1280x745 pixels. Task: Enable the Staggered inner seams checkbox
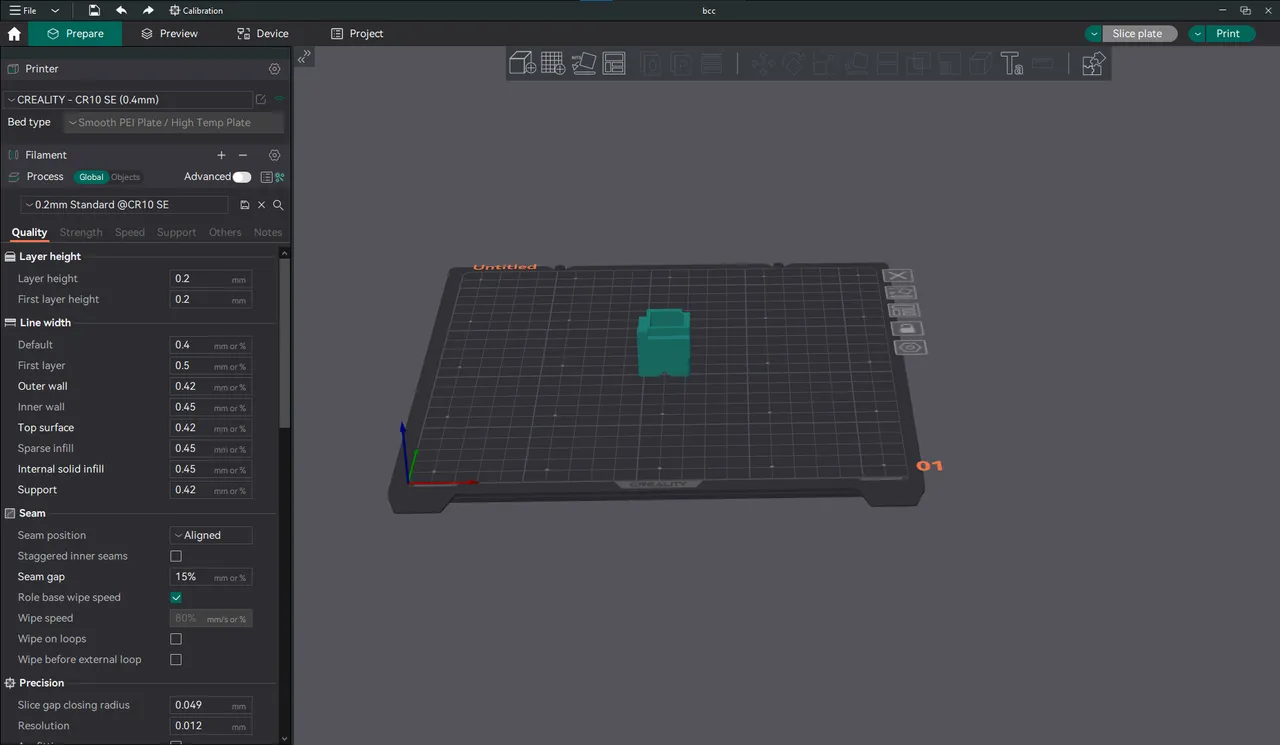coord(176,556)
